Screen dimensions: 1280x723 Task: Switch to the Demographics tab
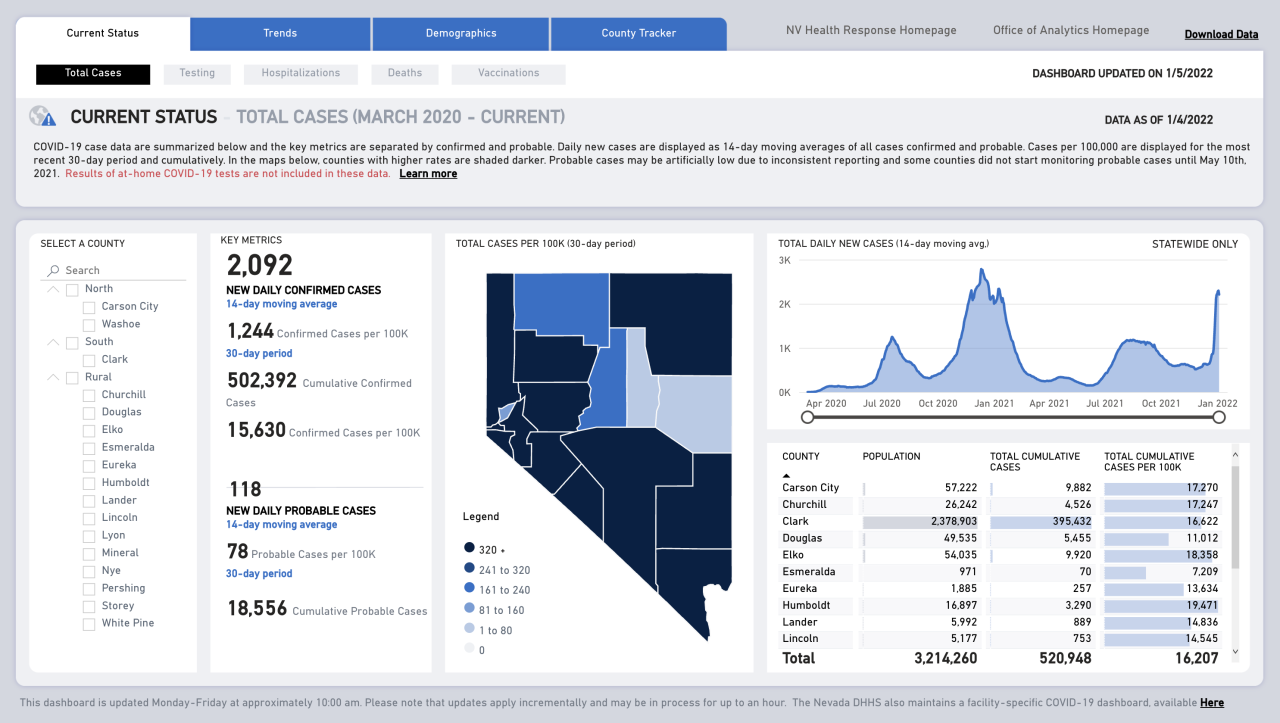pos(460,33)
